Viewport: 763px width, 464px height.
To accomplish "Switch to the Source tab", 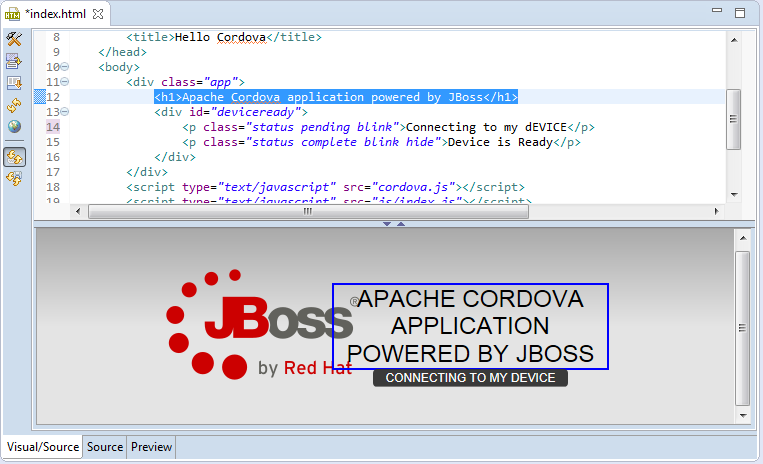I will [x=105, y=446].
